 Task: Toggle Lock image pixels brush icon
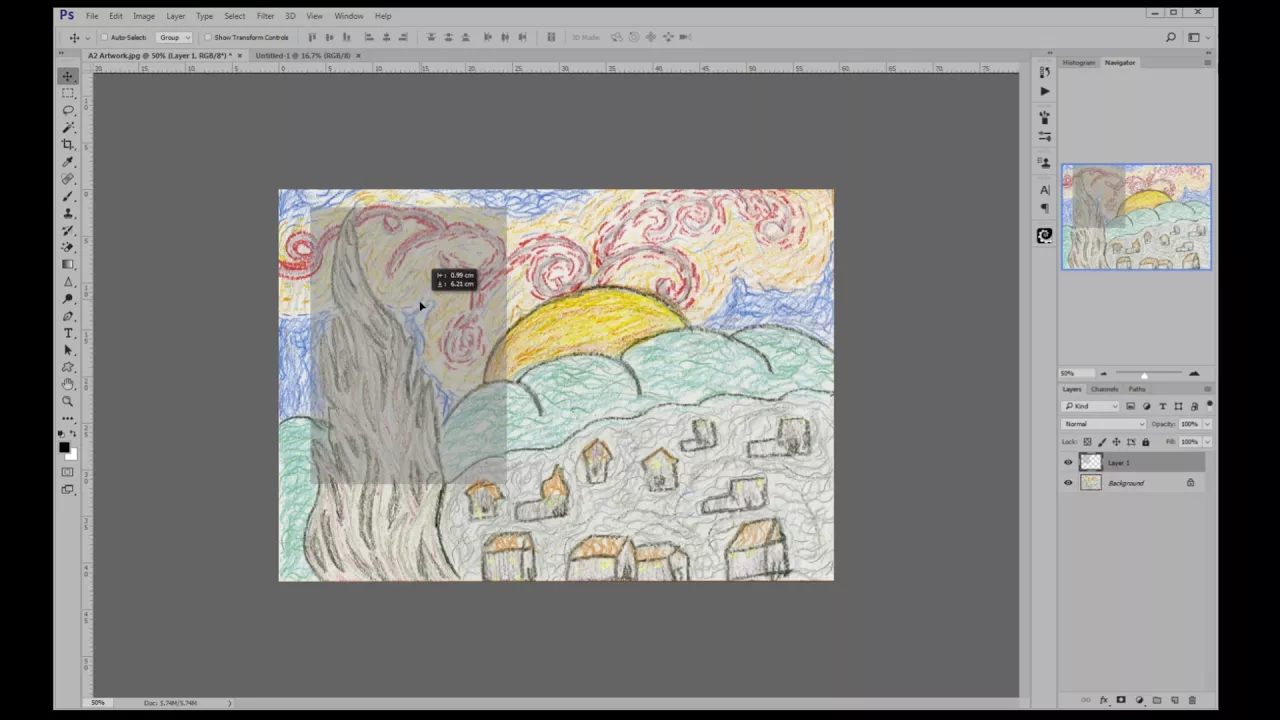pyautogui.click(x=1101, y=442)
